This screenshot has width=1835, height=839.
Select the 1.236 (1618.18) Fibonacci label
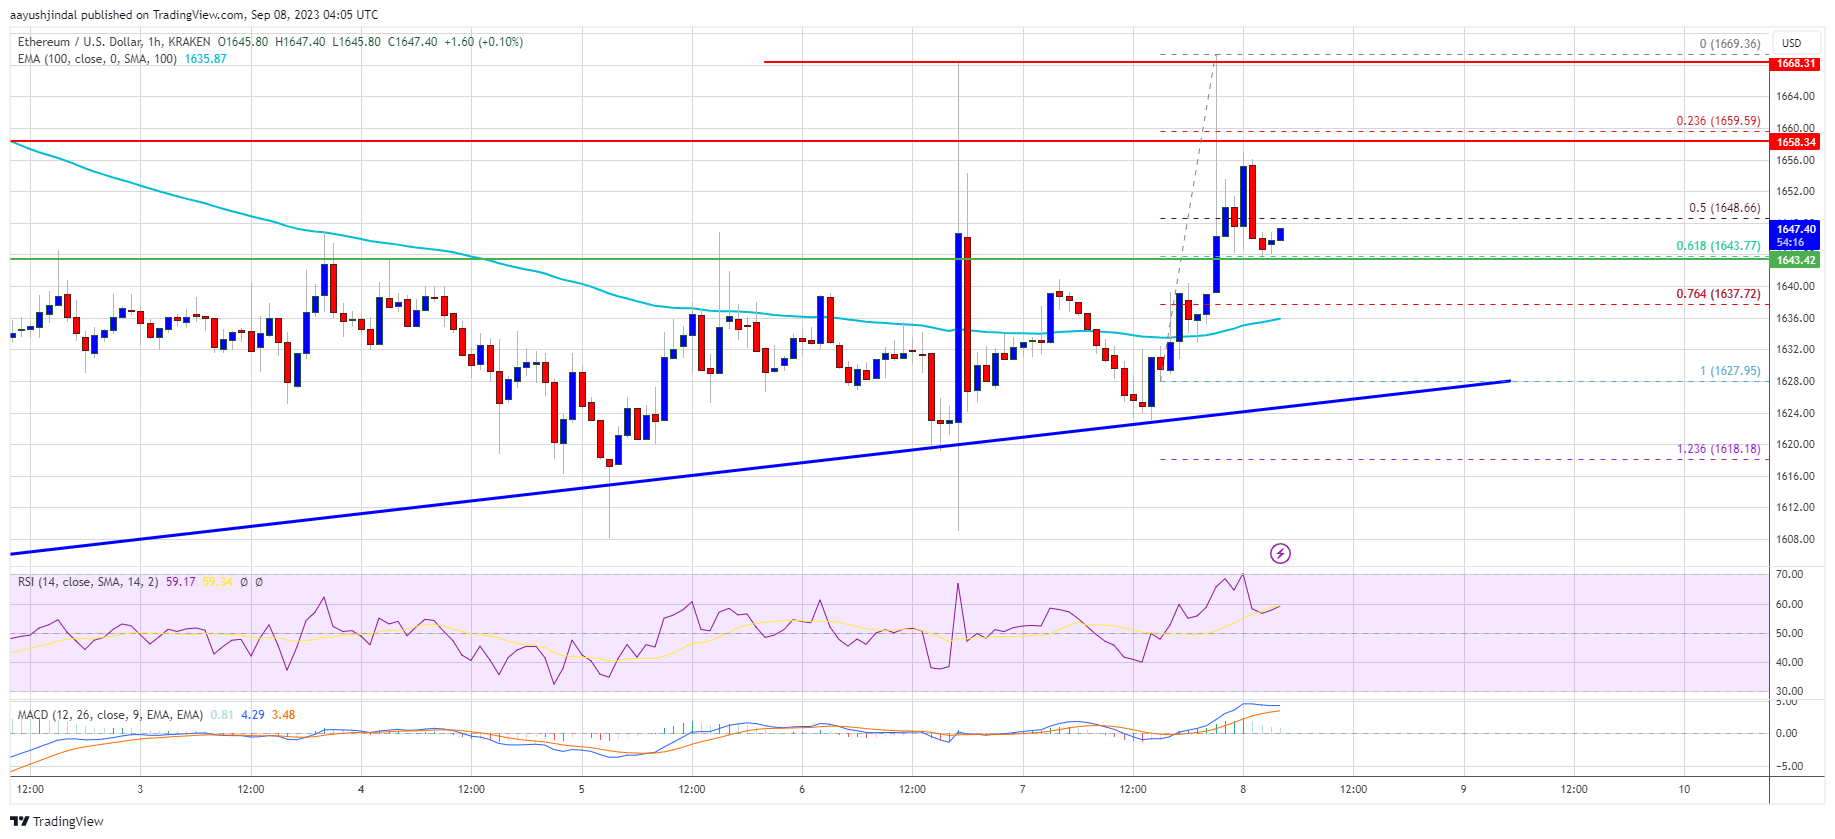[1718, 449]
